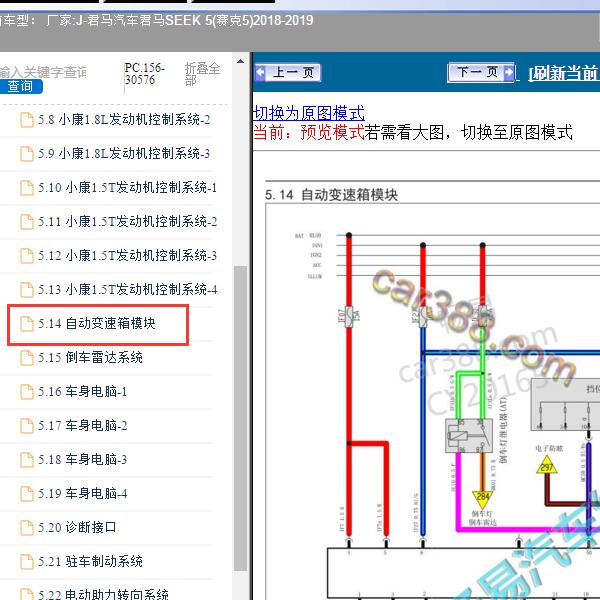The height and width of the screenshot is (600, 600).
Task: Click 切换为原图模式 link
Action: click(309, 113)
